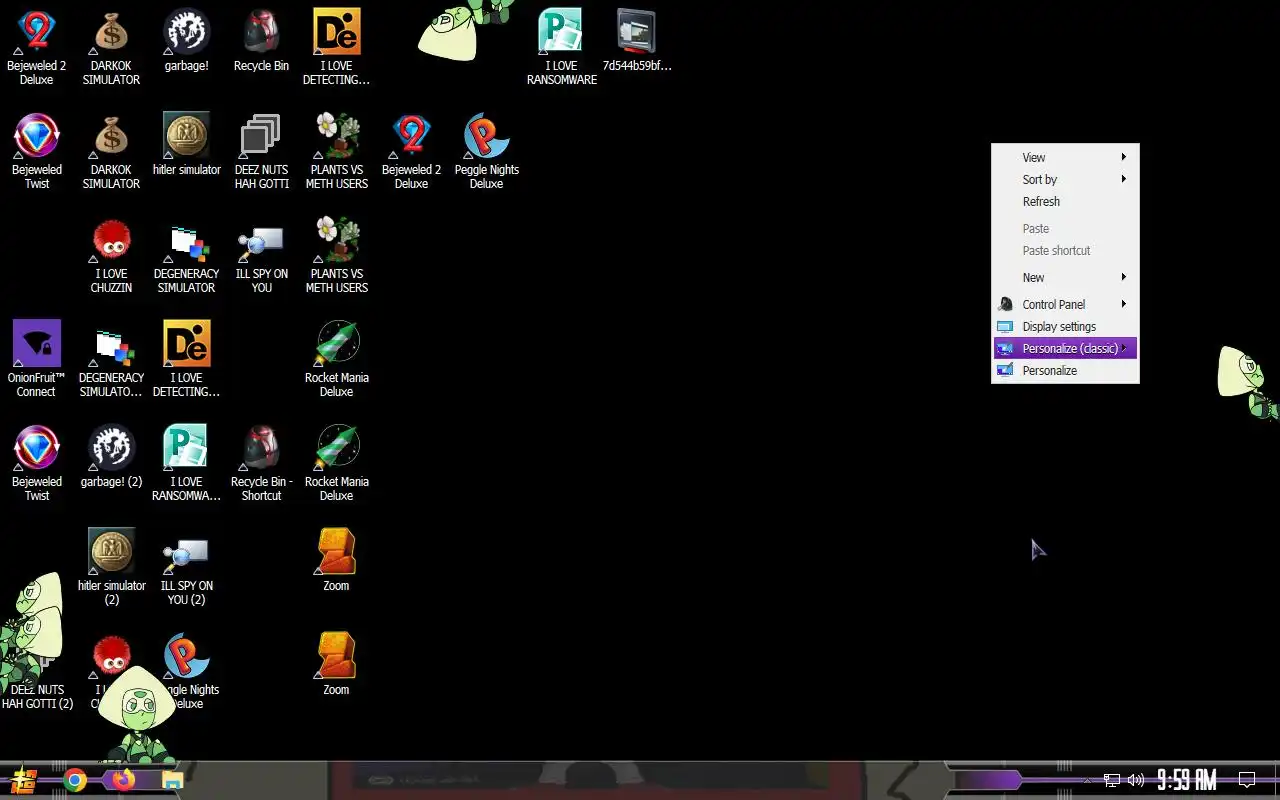1280x800 pixels.
Task: Select the garbage! (2) desktop icon
Action: [111, 456]
